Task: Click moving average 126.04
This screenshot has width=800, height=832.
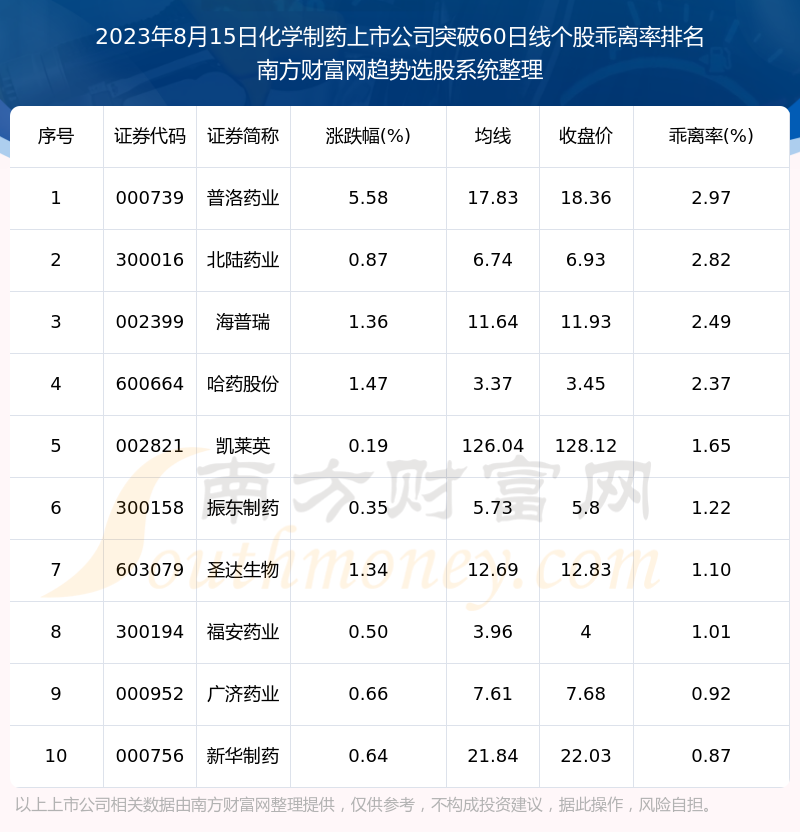Action: tap(493, 446)
